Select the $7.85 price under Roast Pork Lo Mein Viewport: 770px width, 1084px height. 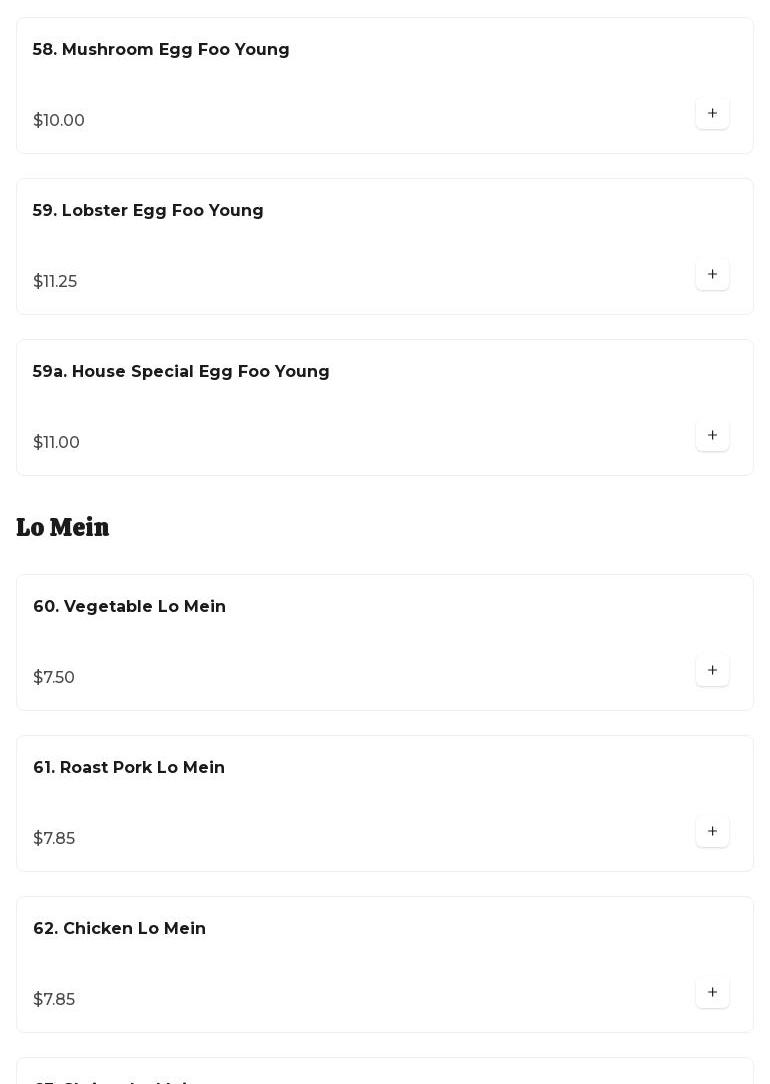54,839
